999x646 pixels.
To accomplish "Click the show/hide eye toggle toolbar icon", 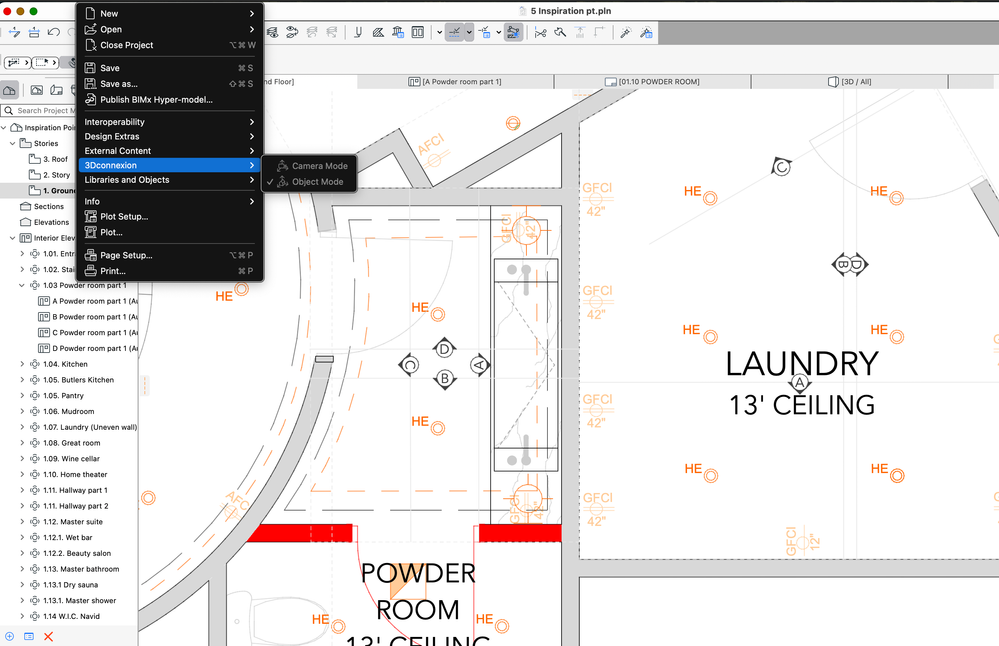I will [292, 32].
